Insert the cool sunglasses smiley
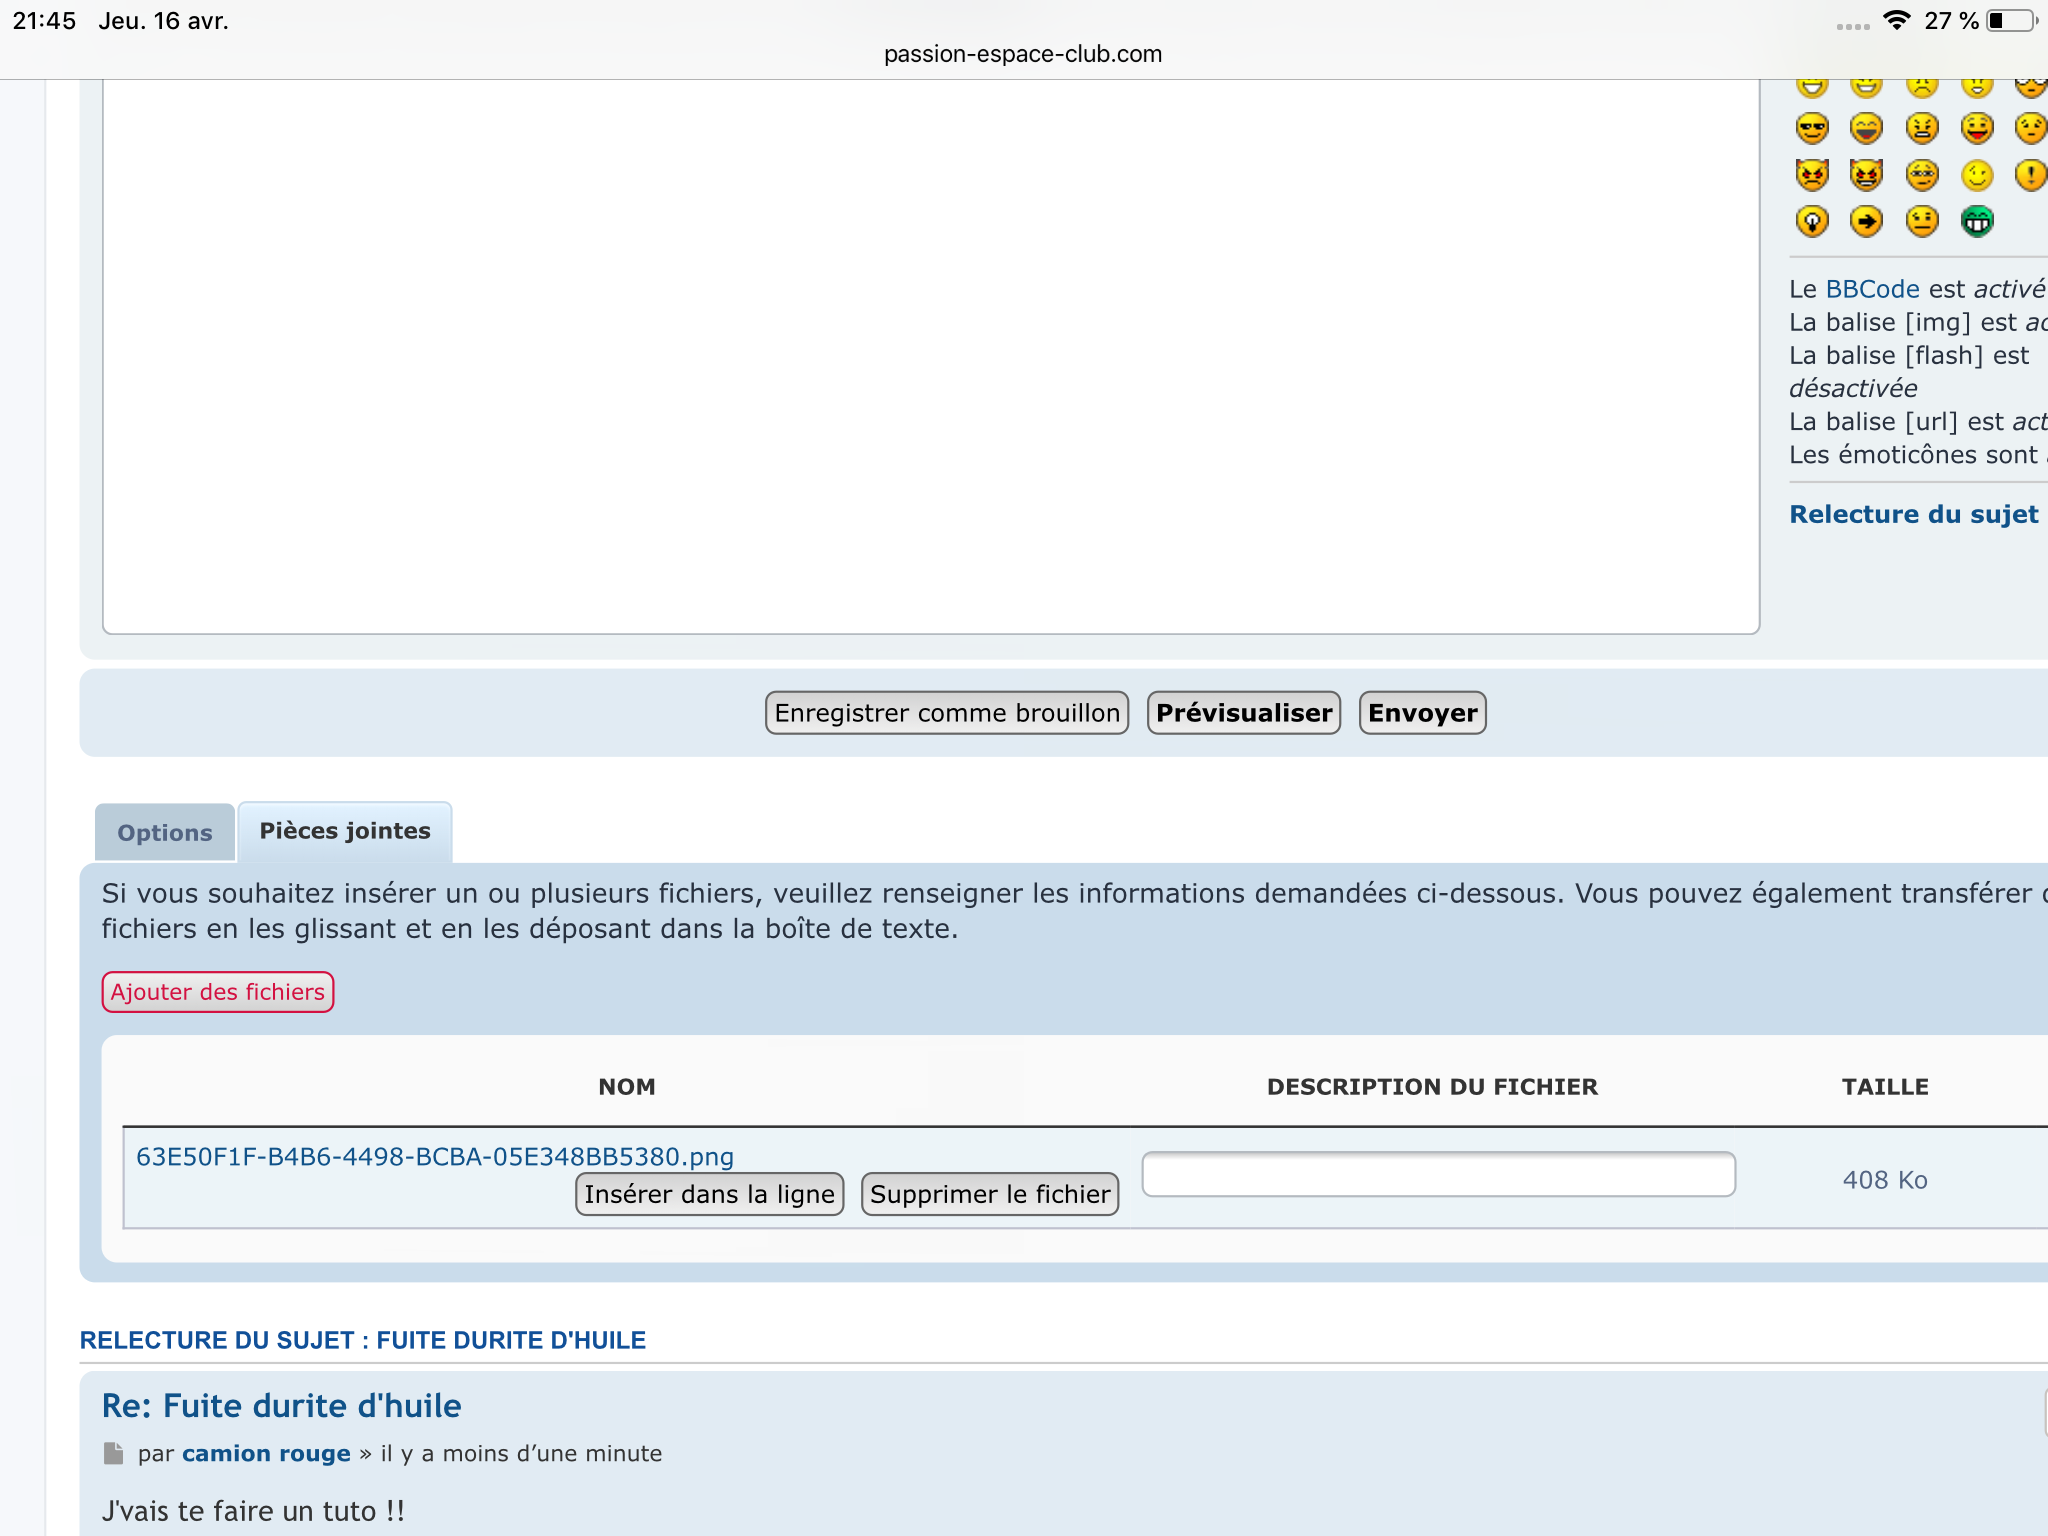Viewport: 2048px width, 1536px height. point(1812,128)
